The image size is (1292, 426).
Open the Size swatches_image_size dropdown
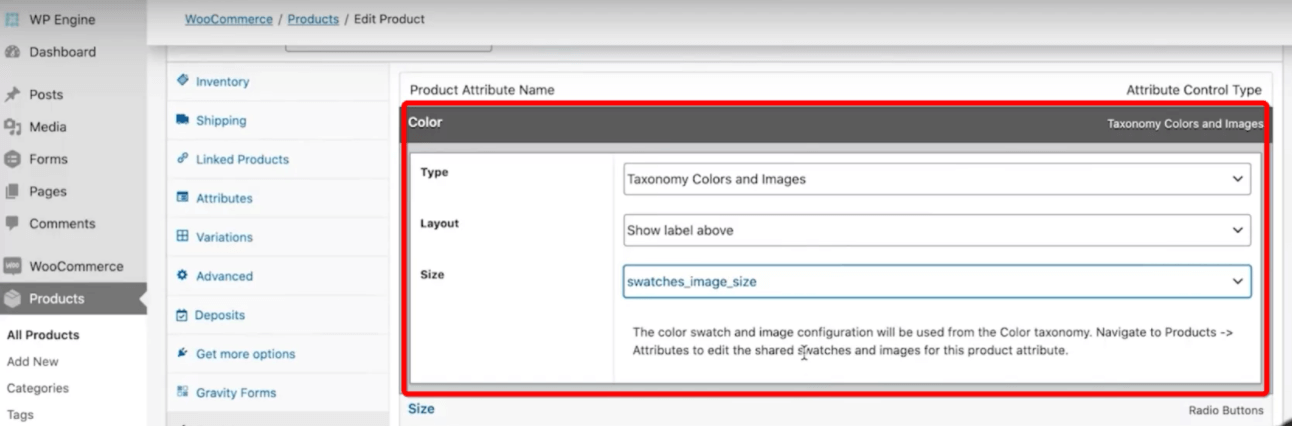937,281
